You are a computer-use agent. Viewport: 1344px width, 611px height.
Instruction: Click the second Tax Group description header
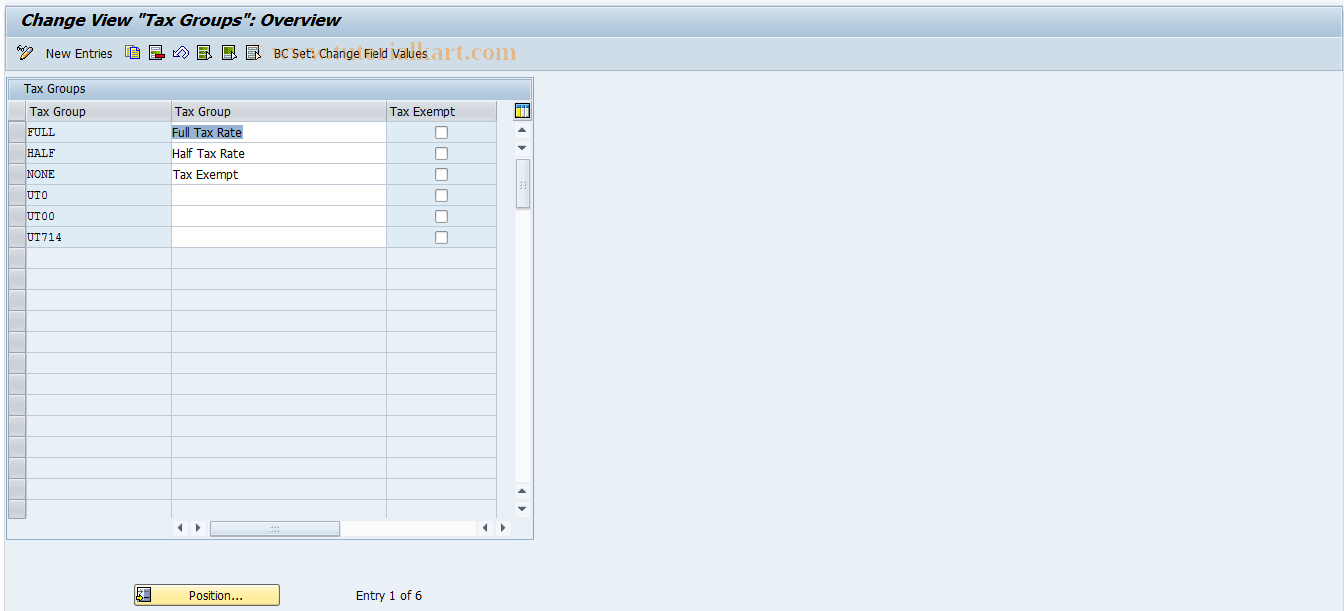point(278,111)
